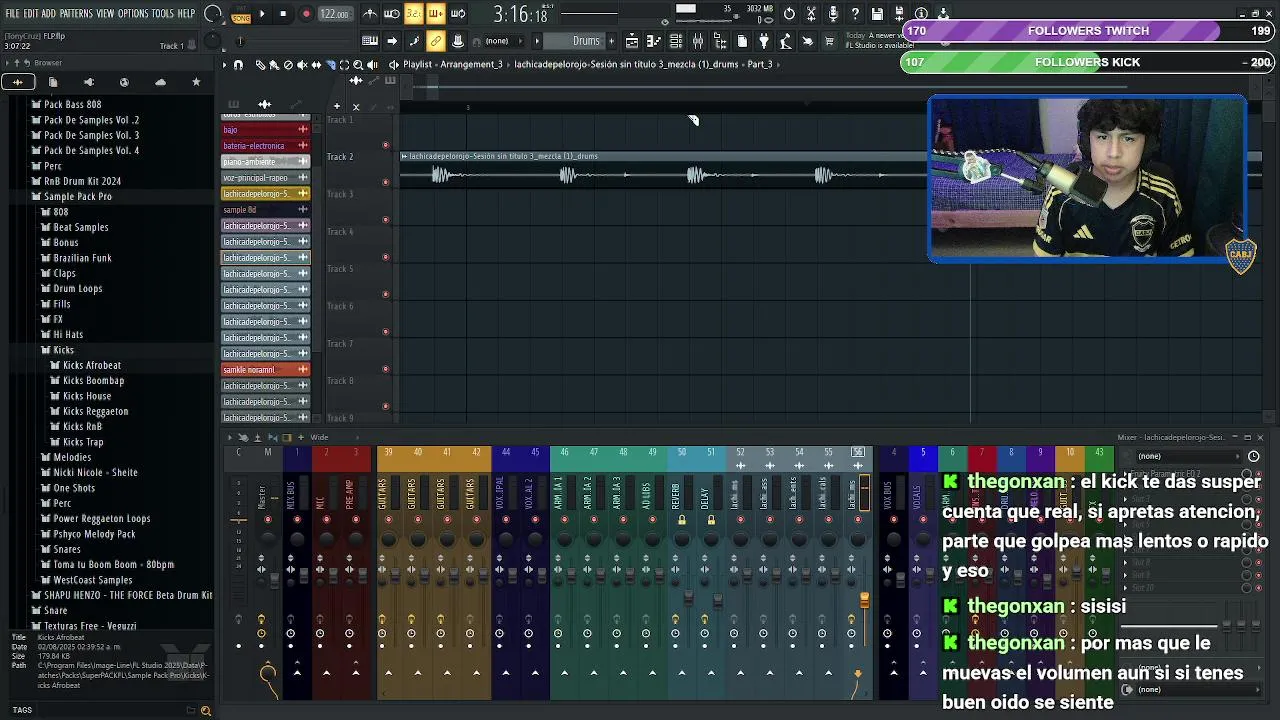Select the 'bateria-electronica' clip in picker
The image size is (1280, 720).
265,146
